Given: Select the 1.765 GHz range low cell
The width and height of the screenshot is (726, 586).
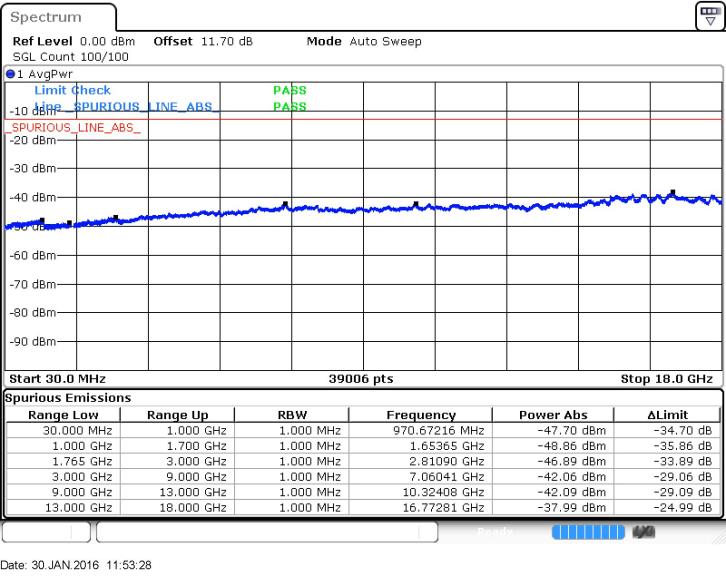Looking at the screenshot, I should pos(63,461).
